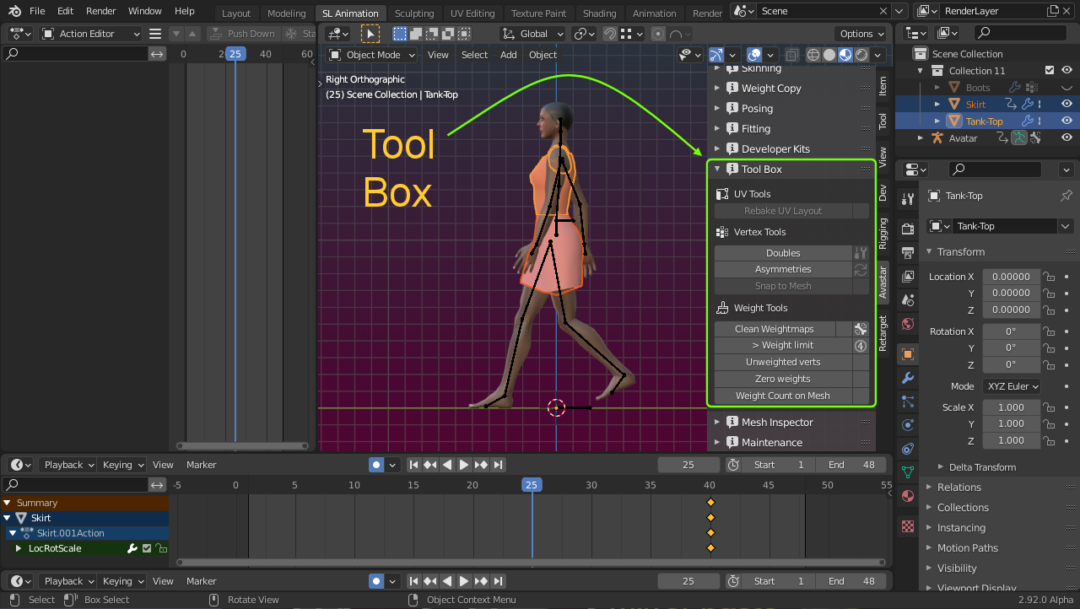Open the Object Mode dropdown
The width and height of the screenshot is (1080, 609).
[x=373, y=55]
